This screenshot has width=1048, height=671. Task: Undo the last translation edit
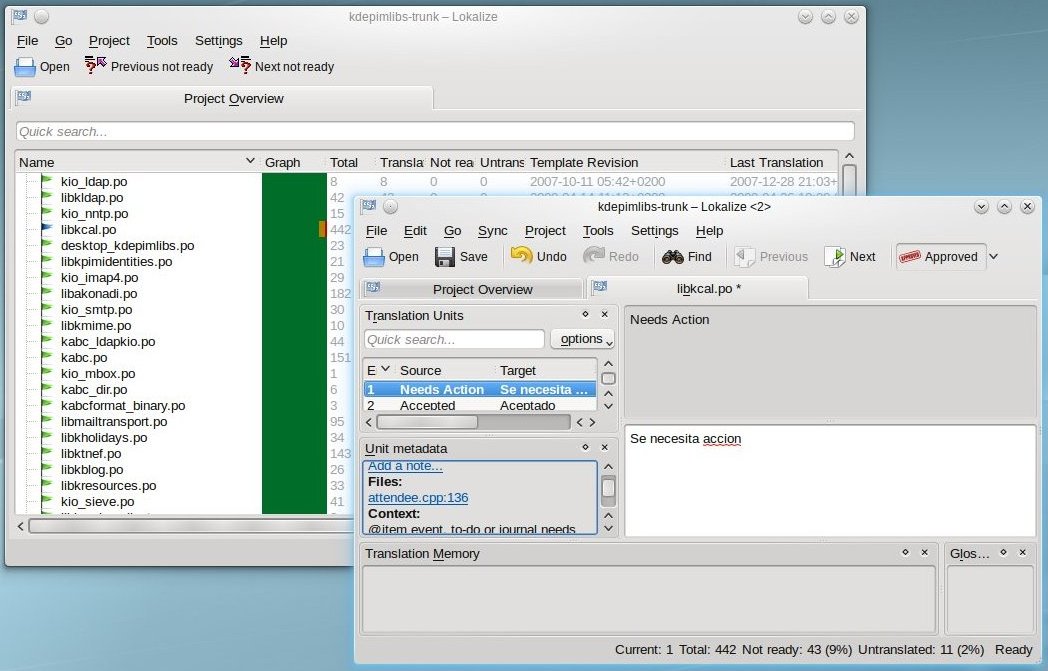tap(538, 257)
